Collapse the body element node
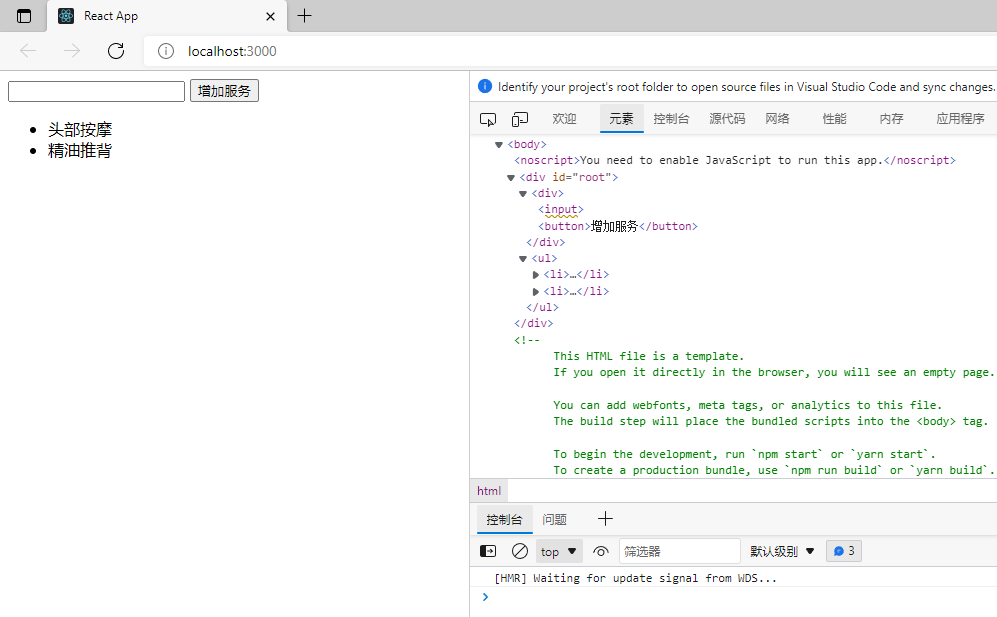The width and height of the screenshot is (997, 617). [498, 145]
